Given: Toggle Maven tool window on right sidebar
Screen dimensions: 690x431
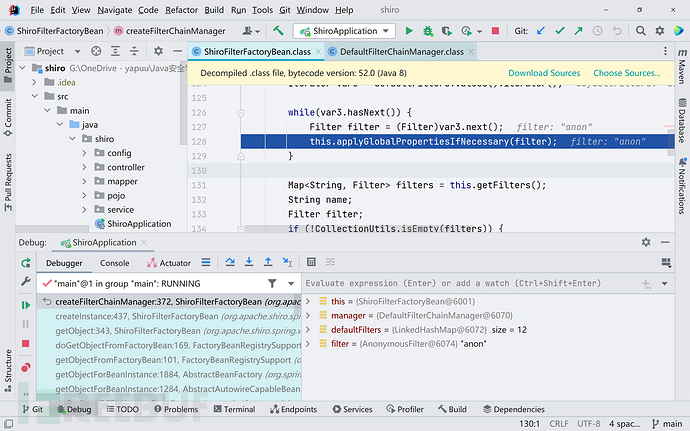Looking at the screenshot, I should click(682, 66).
